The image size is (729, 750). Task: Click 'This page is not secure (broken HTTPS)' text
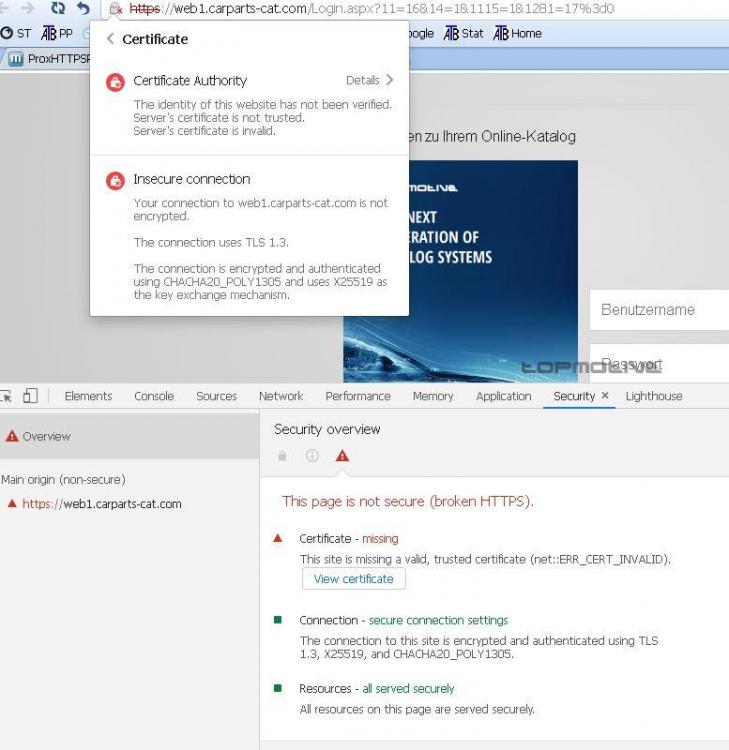pos(408,501)
